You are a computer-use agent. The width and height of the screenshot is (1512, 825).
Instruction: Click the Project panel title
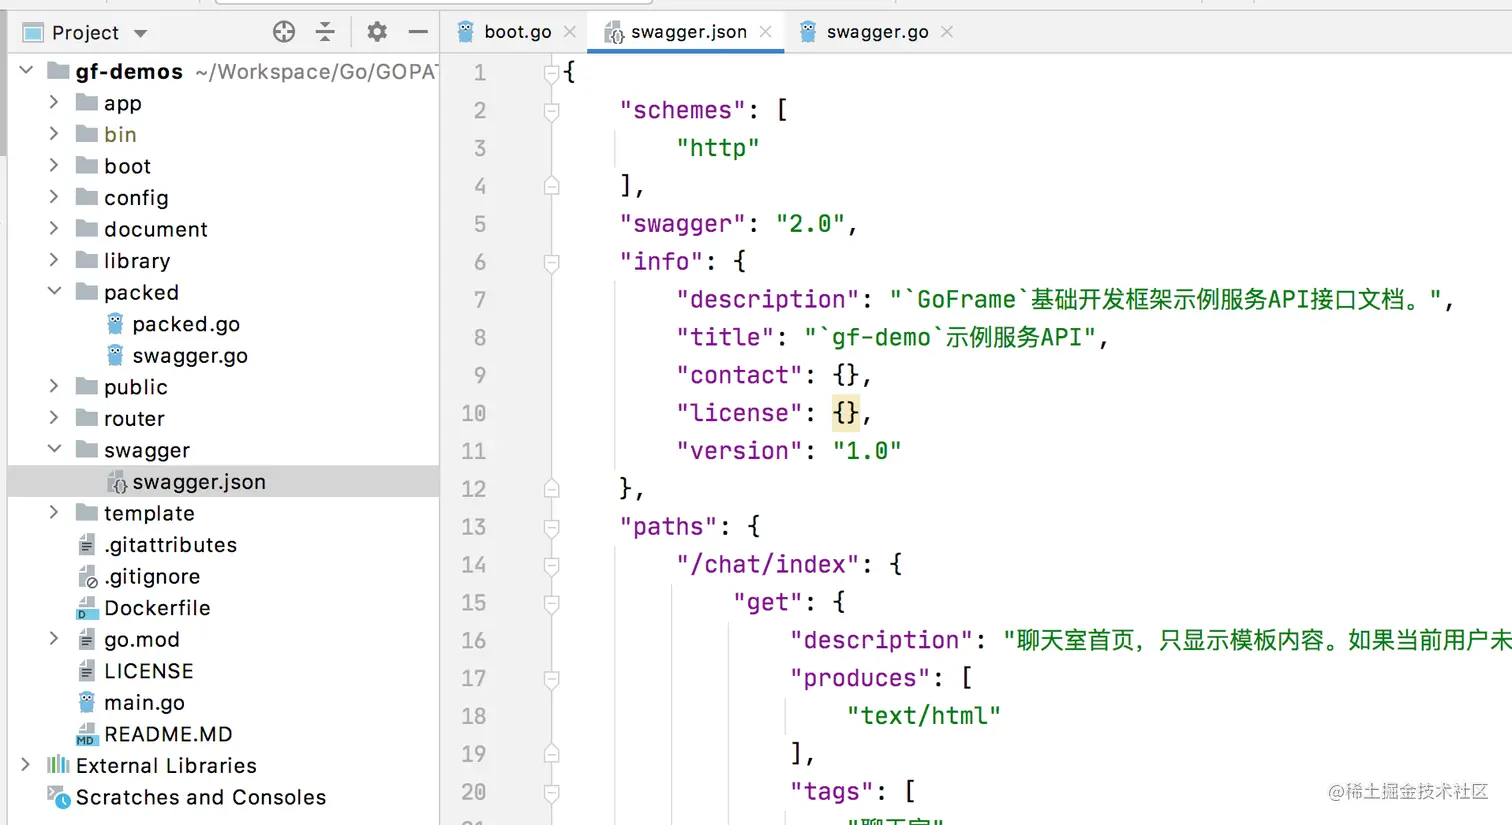pos(85,33)
